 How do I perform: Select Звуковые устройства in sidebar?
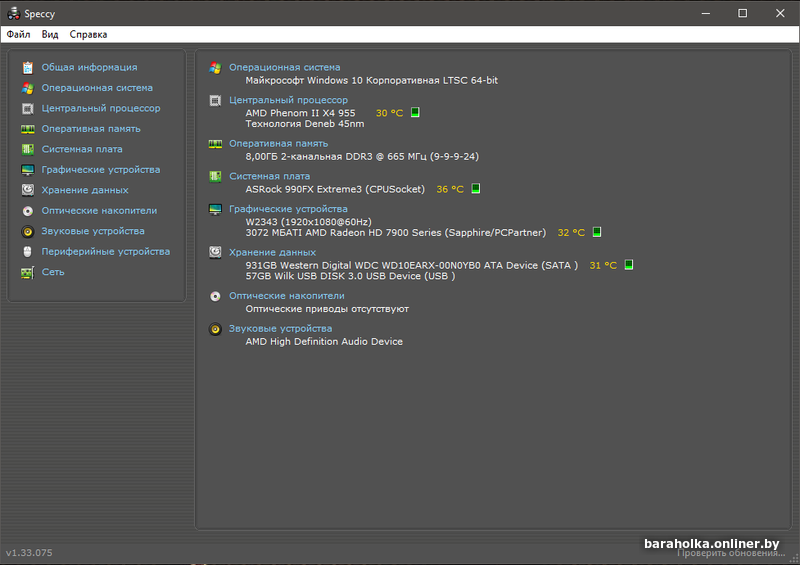pyautogui.click(x=93, y=231)
